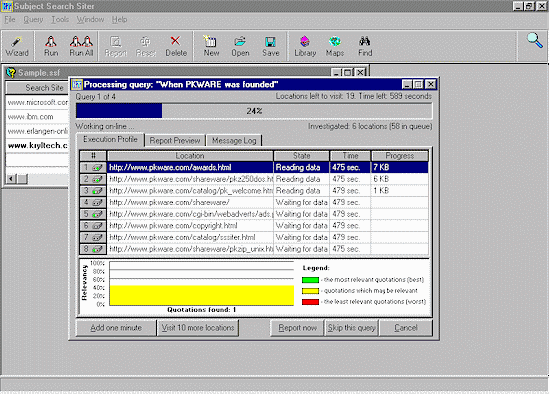Click Visit 10 more locations button
550x394 pixels.
point(198,328)
